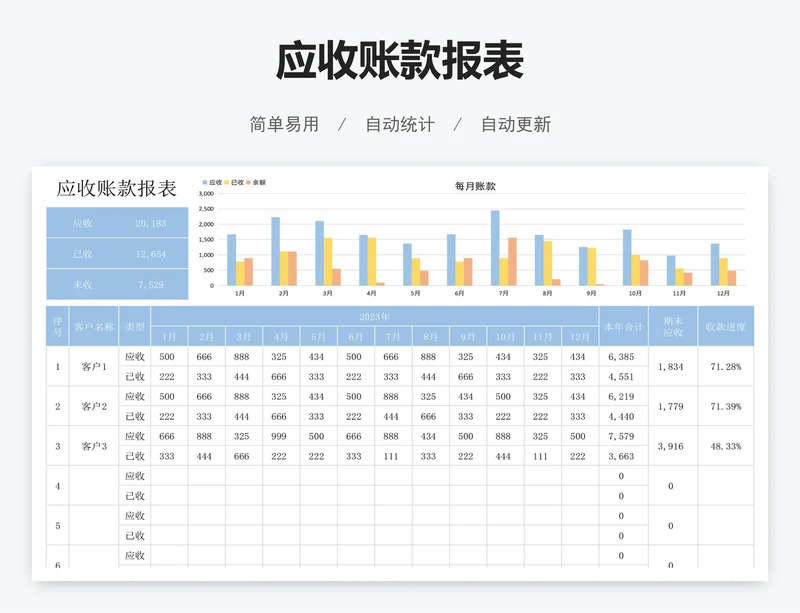This screenshot has height=613, width=800.
Task: Select 客户2 received total 4,440
Action: (623, 416)
